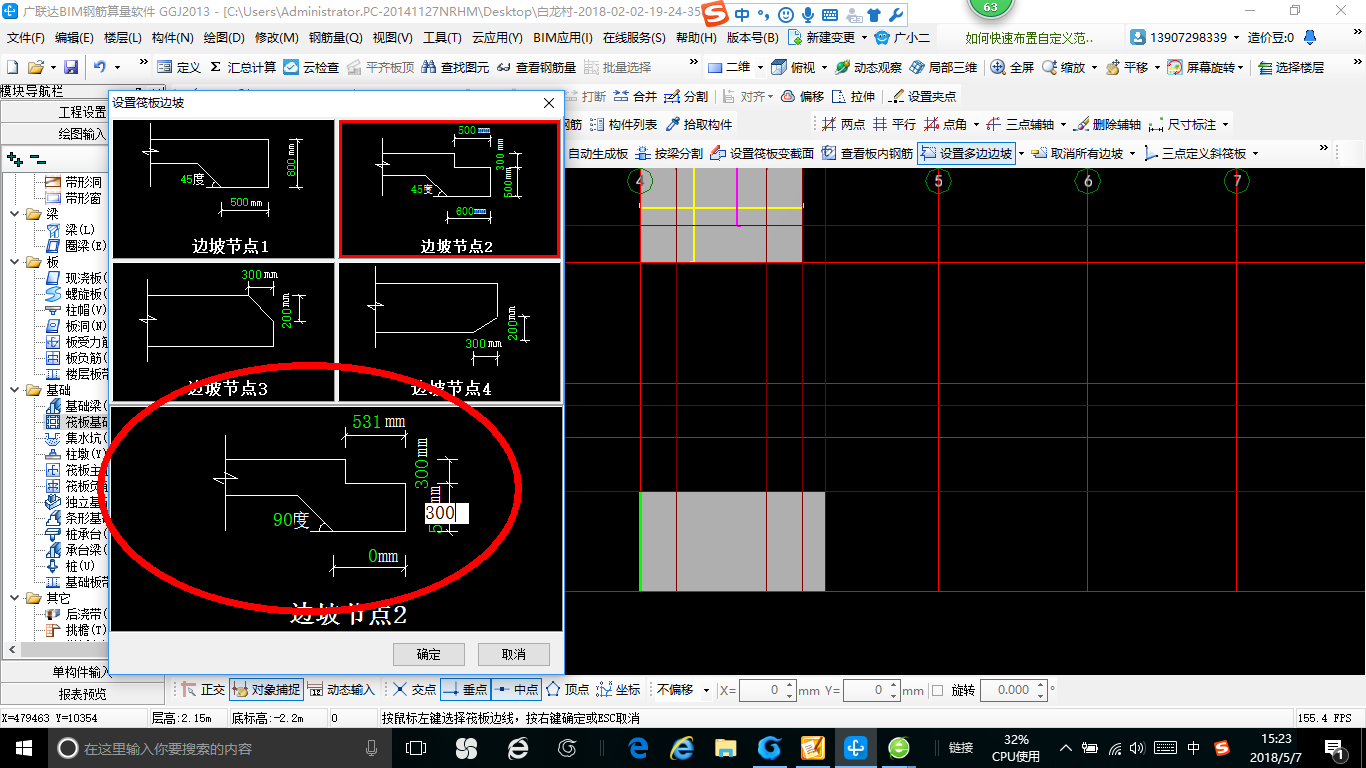Open the 文件(F) menu
This screenshot has height=768, width=1366.
point(26,38)
